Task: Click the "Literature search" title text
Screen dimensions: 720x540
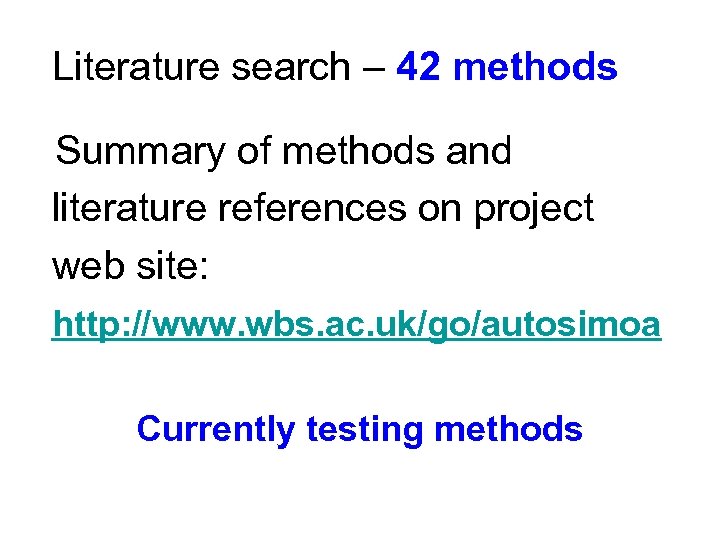Action: (199, 68)
